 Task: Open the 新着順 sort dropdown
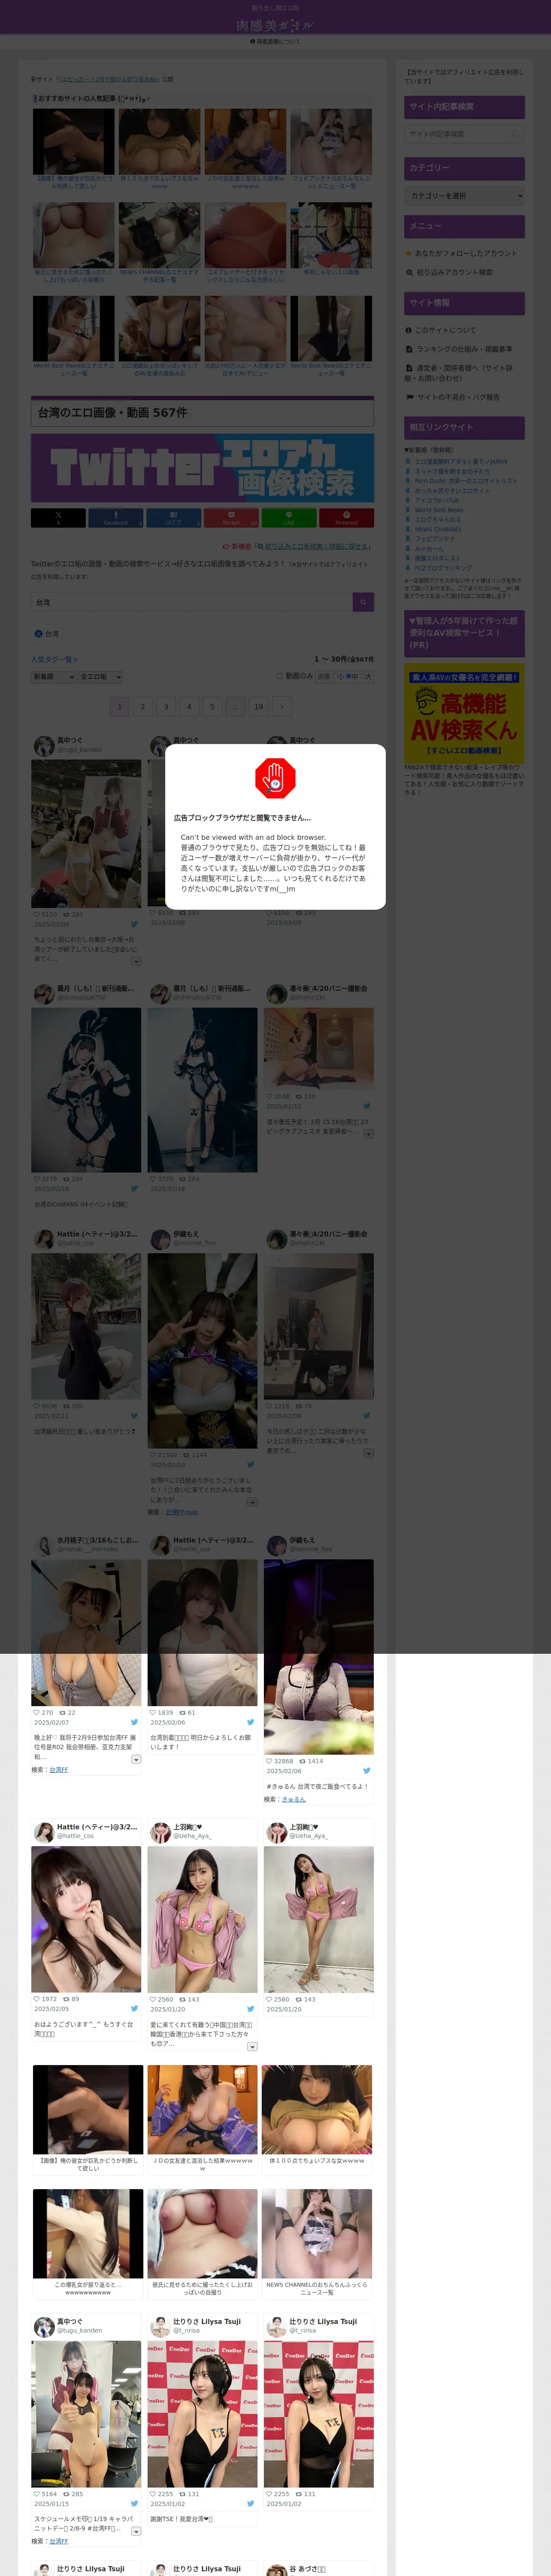(53, 677)
